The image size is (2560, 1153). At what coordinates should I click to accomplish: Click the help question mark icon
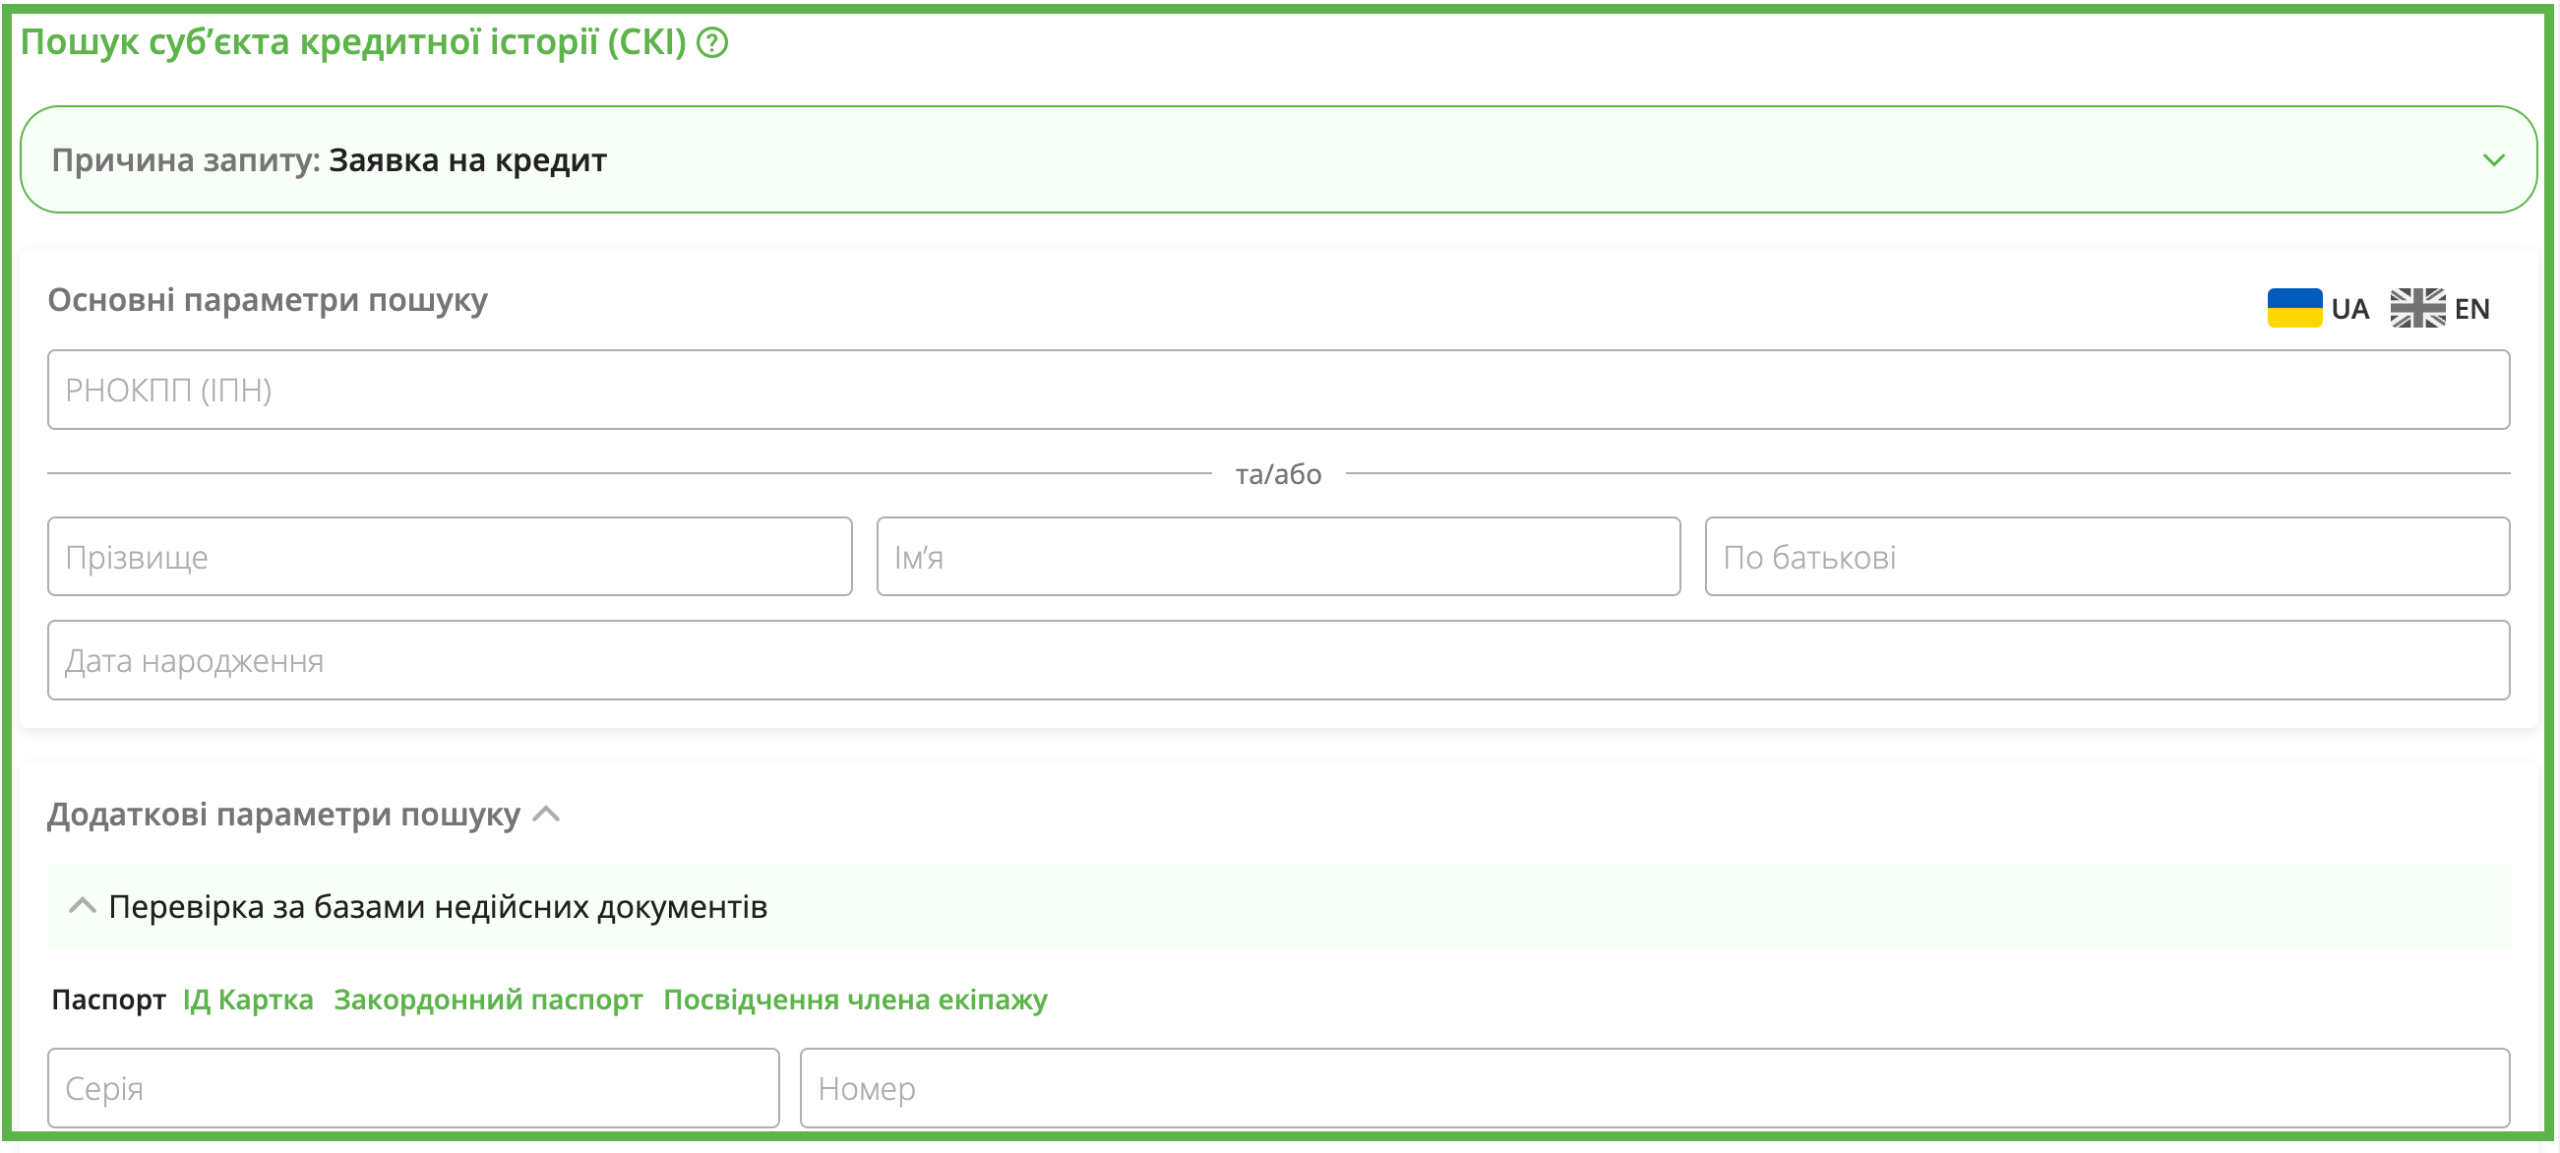(x=712, y=43)
